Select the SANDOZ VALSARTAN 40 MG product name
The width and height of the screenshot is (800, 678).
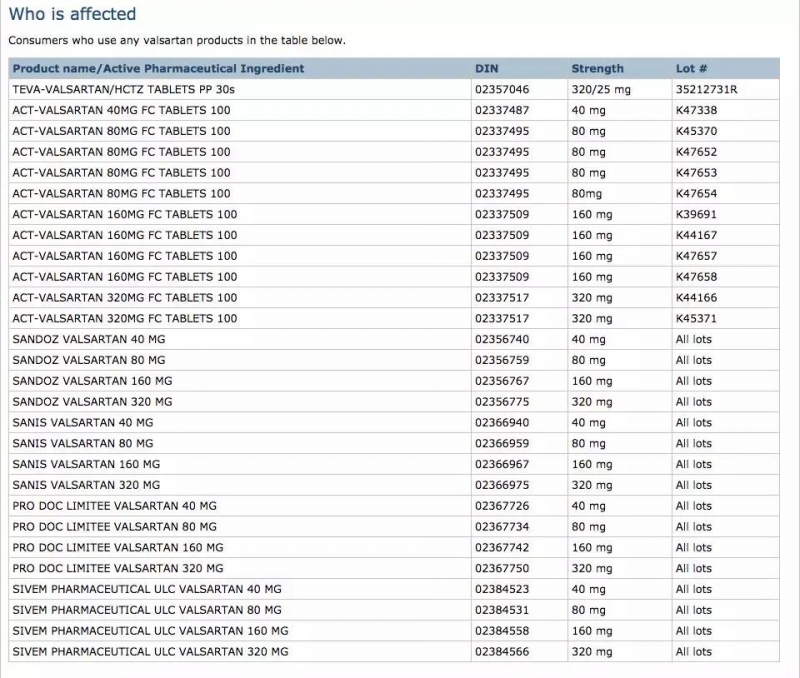89,340
